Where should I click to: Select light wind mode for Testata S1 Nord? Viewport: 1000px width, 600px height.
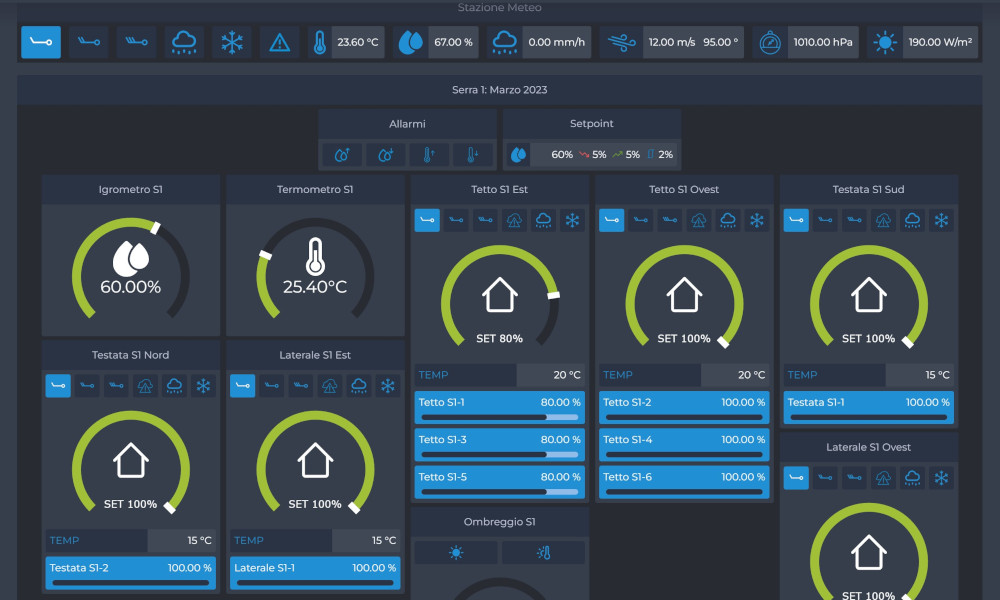click(x=58, y=386)
